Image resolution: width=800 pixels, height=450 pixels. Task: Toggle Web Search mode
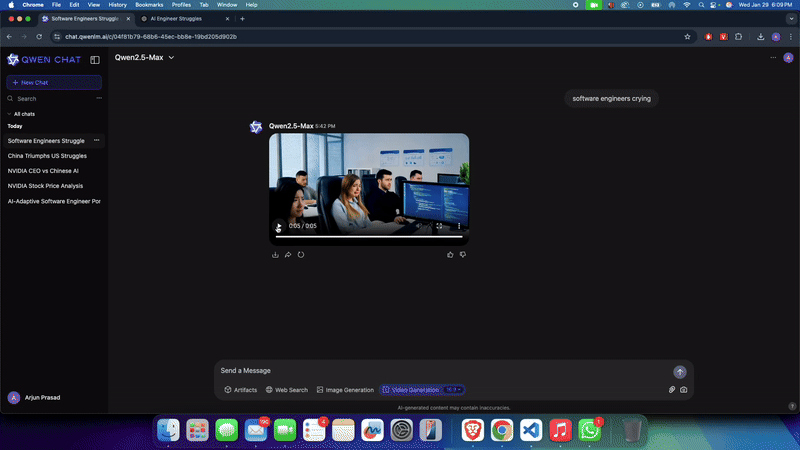click(x=286, y=389)
